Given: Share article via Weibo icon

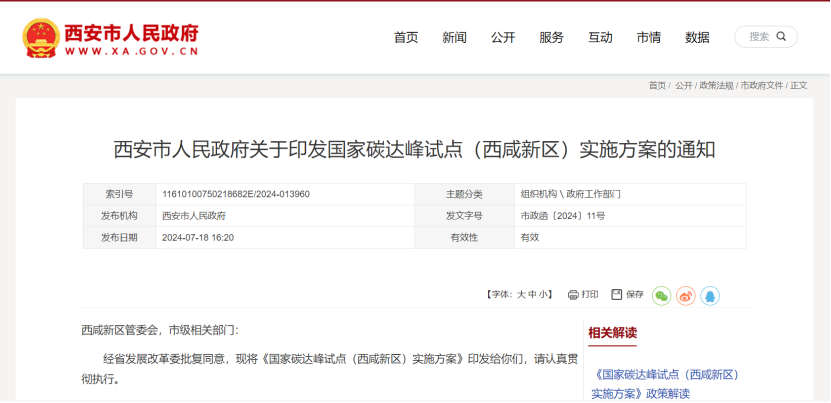Looking at the screenshot, I should (x=686, y=296).
